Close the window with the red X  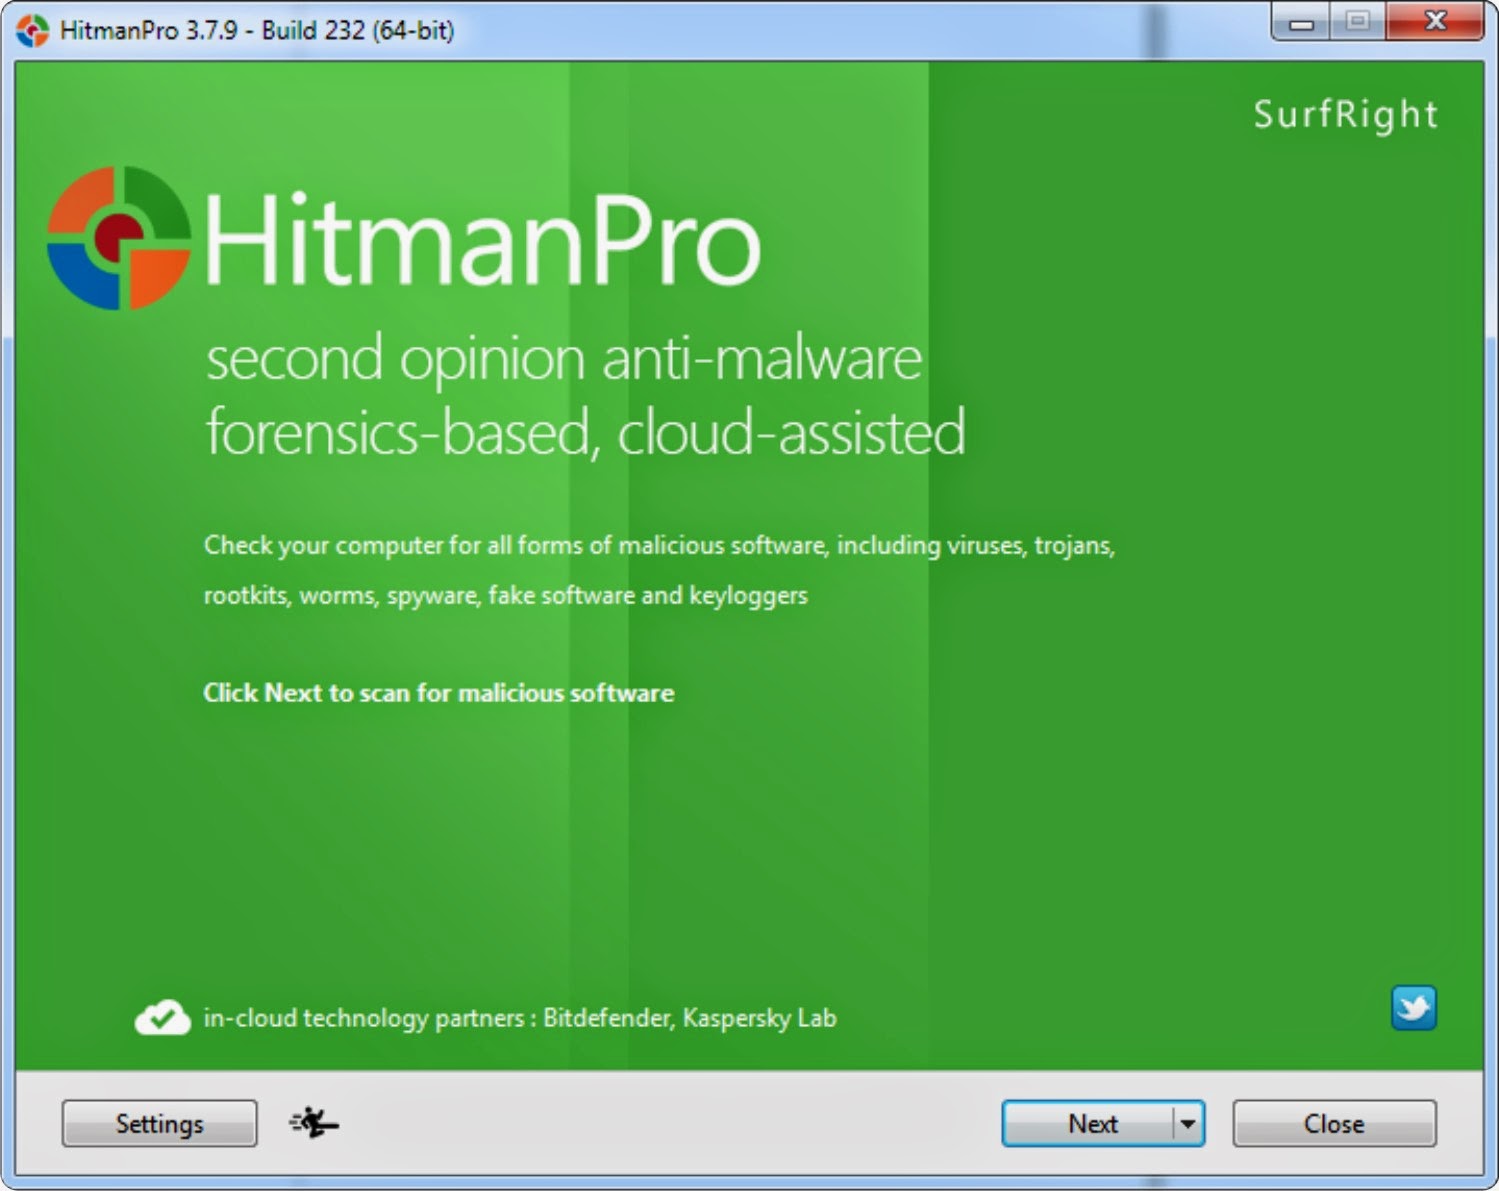(1436, 22)
